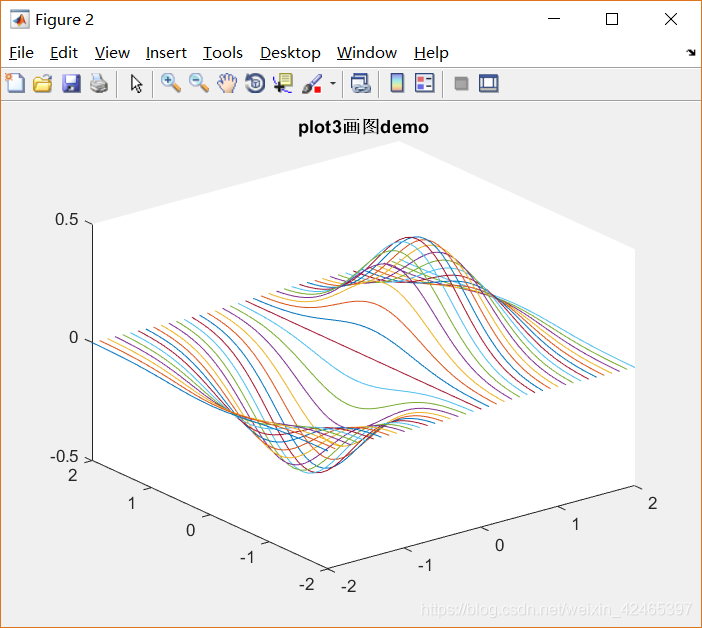
Task: Enable the Rotate 3D tool
Action: point(255,84)
